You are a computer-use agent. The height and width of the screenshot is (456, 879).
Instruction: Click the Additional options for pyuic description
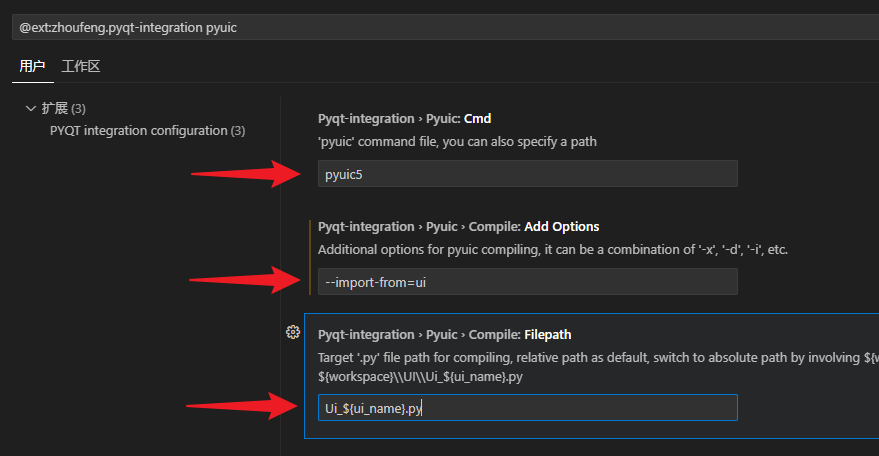pos(552,249)
